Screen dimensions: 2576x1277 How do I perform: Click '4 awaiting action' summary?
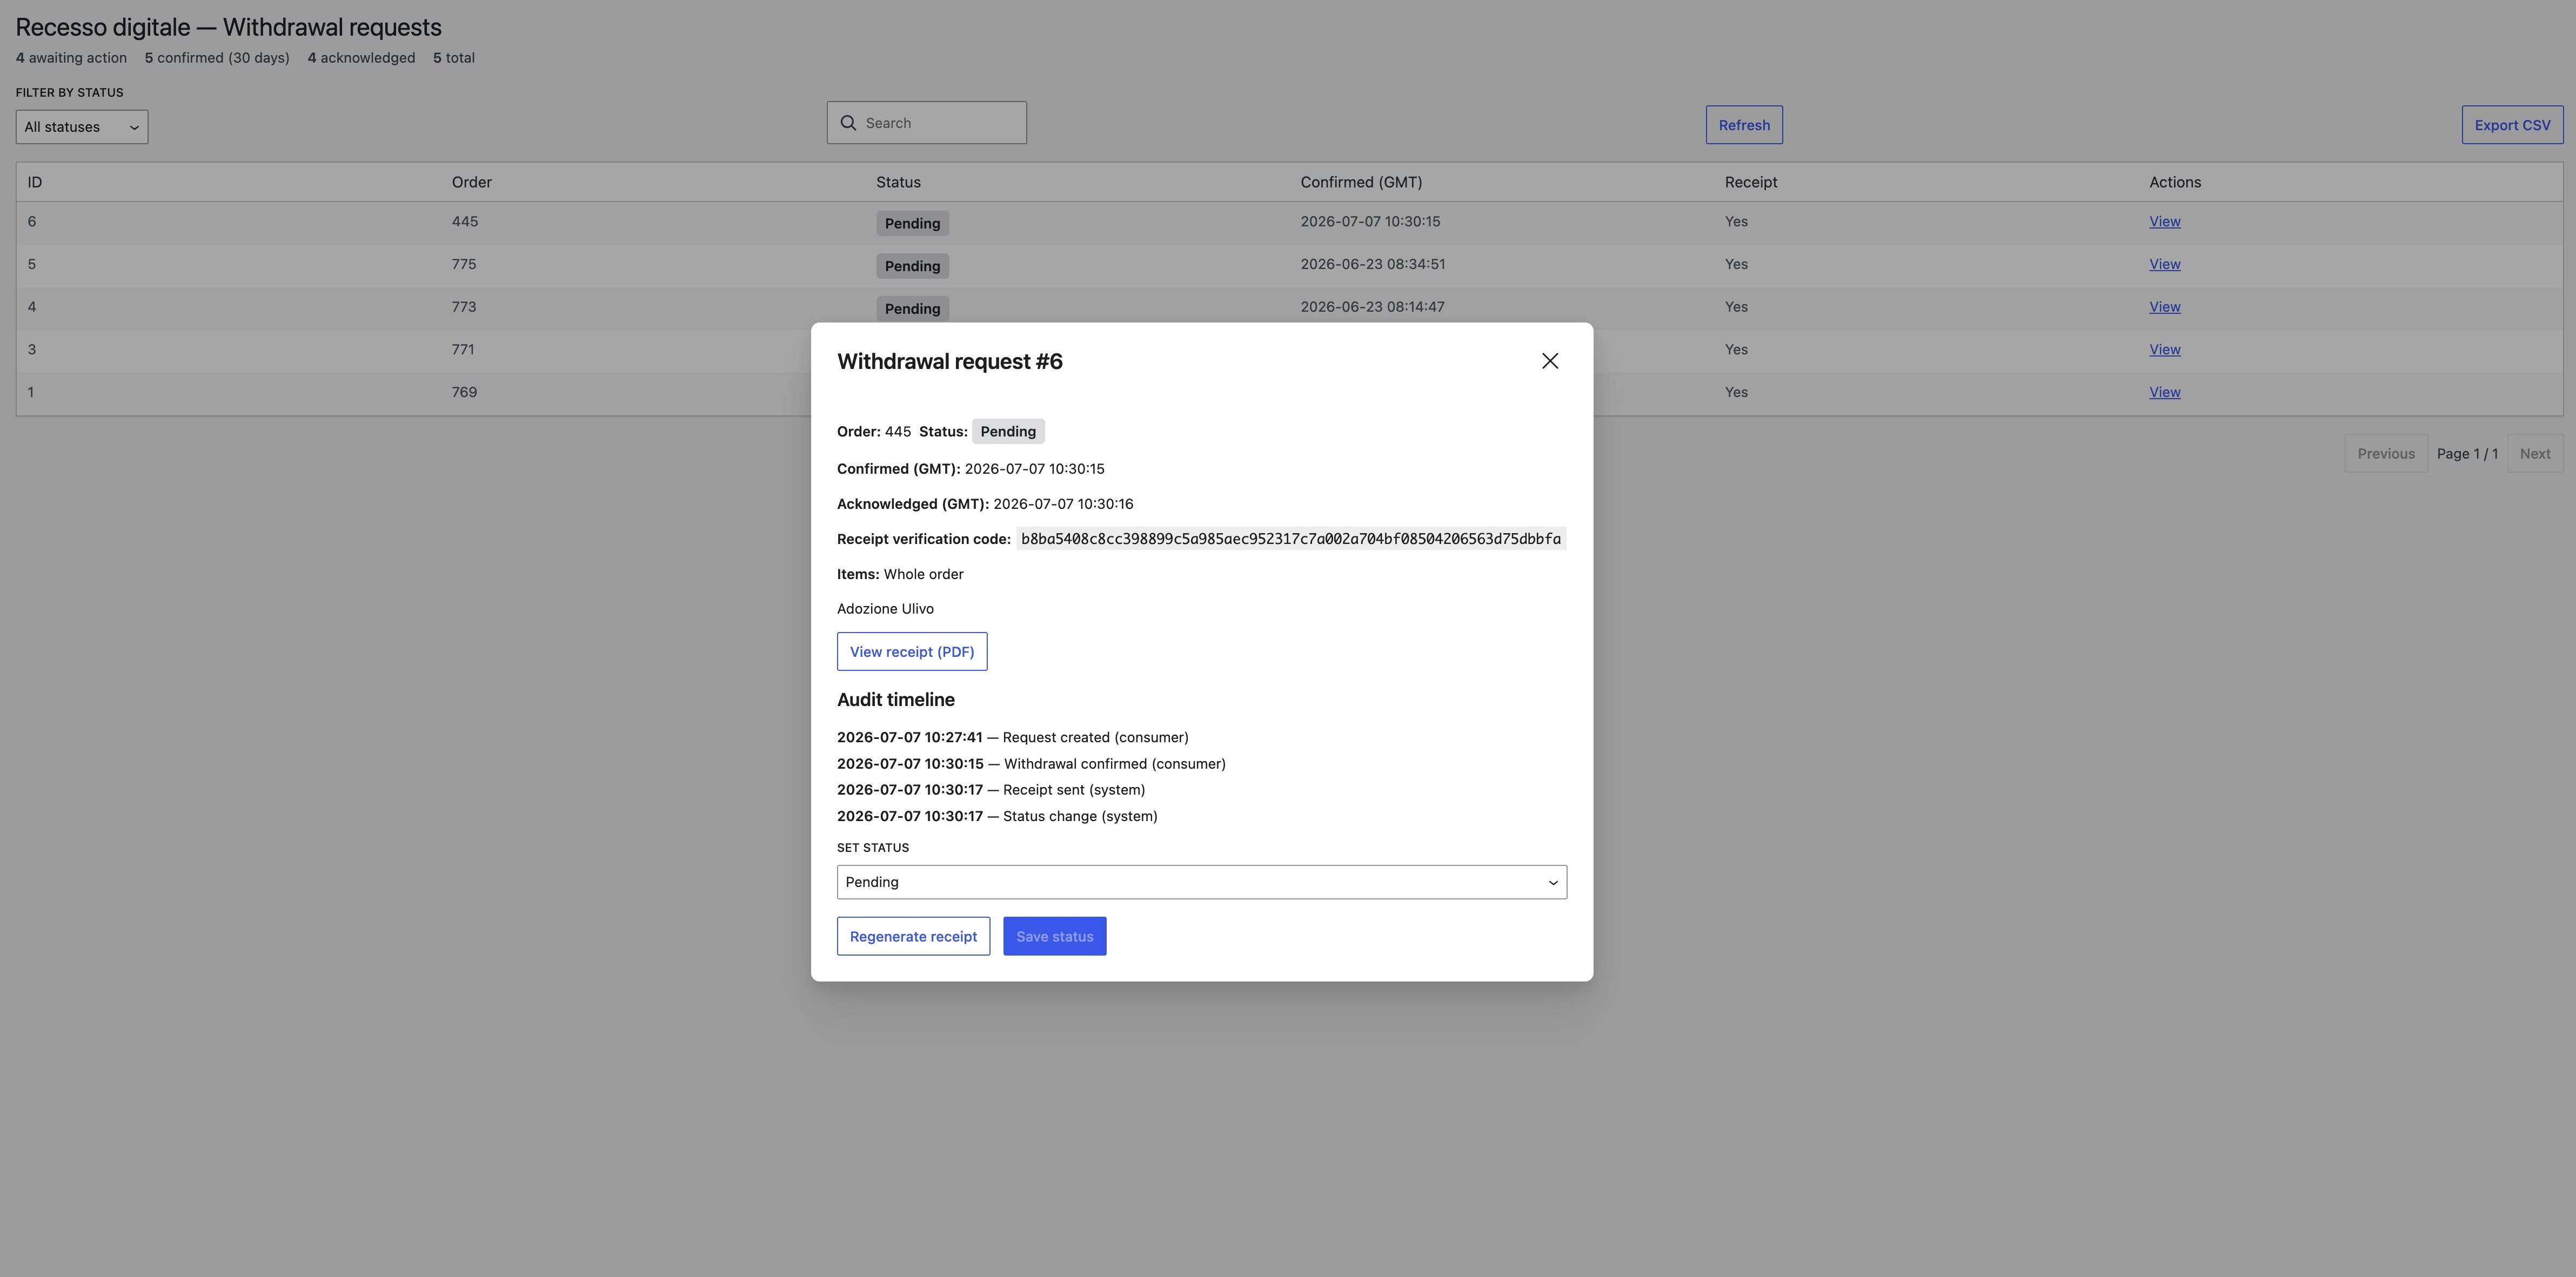click(72, 58)
